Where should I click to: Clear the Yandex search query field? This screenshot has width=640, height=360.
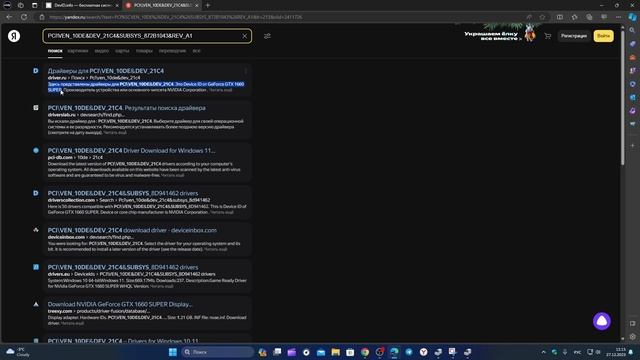click(x=244, y=36)
